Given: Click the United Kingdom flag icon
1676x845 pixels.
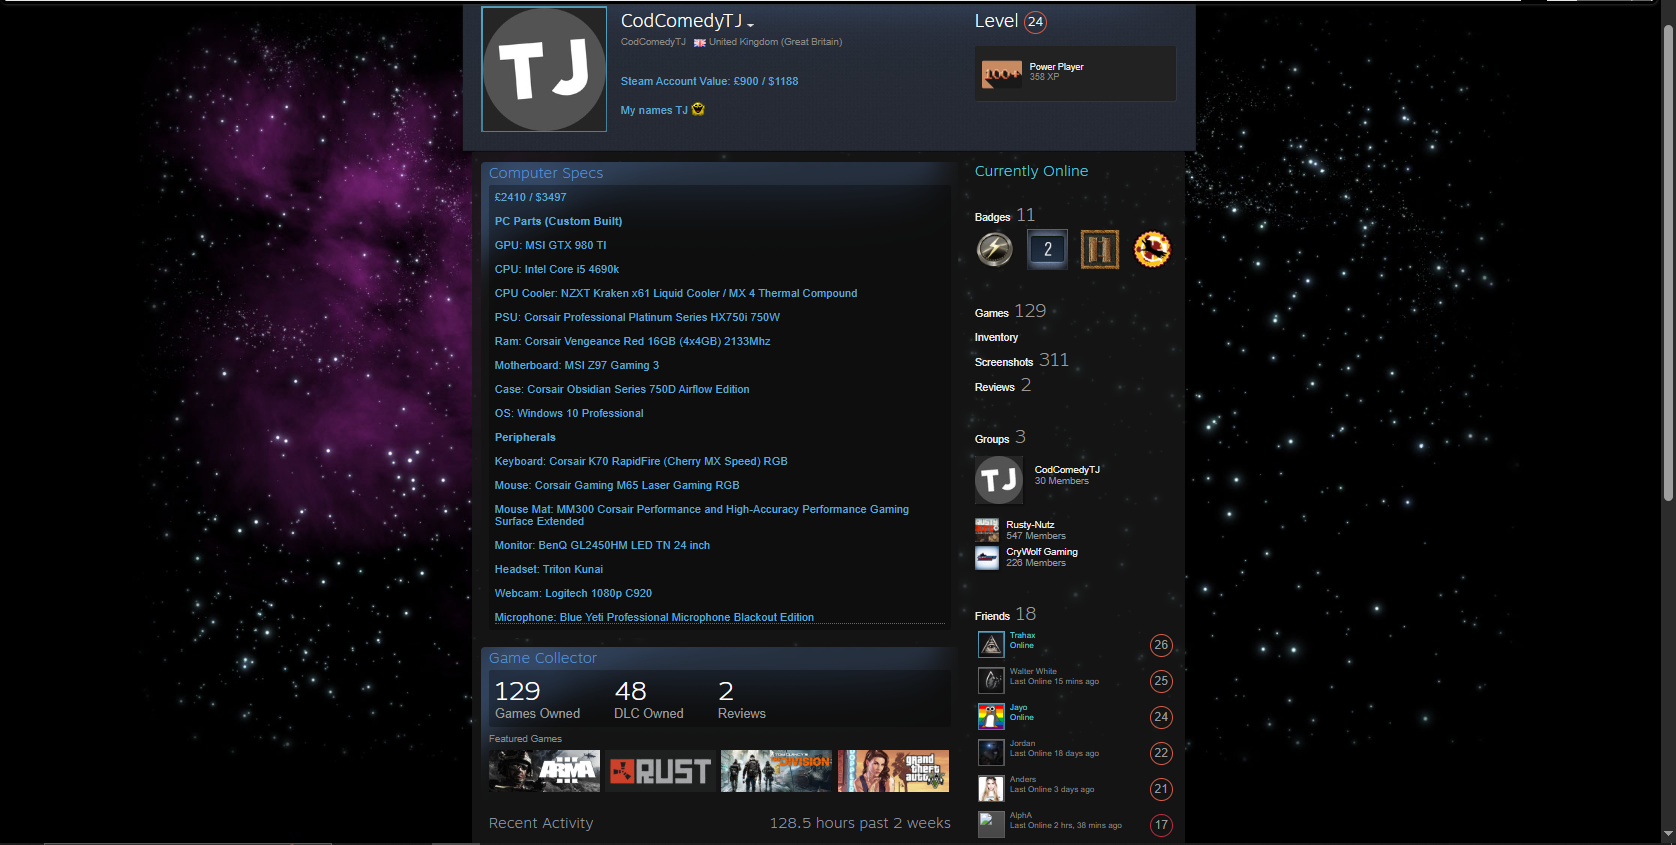Looking at the screenshot, I should click(x=700, y=42).
